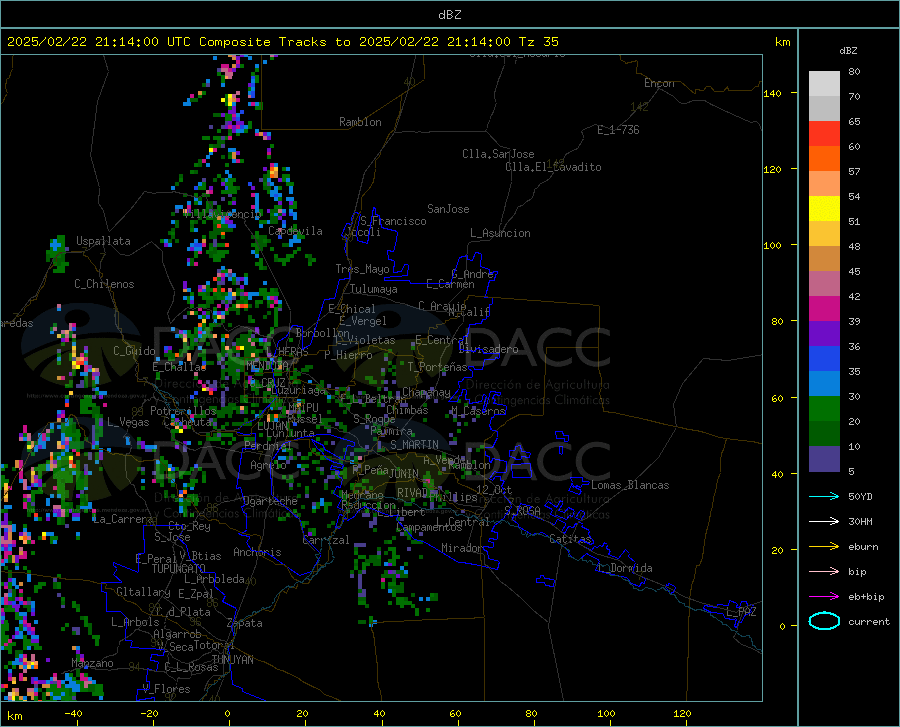Select the light gray 70 dBZ swatch

(x=824, y=84)
